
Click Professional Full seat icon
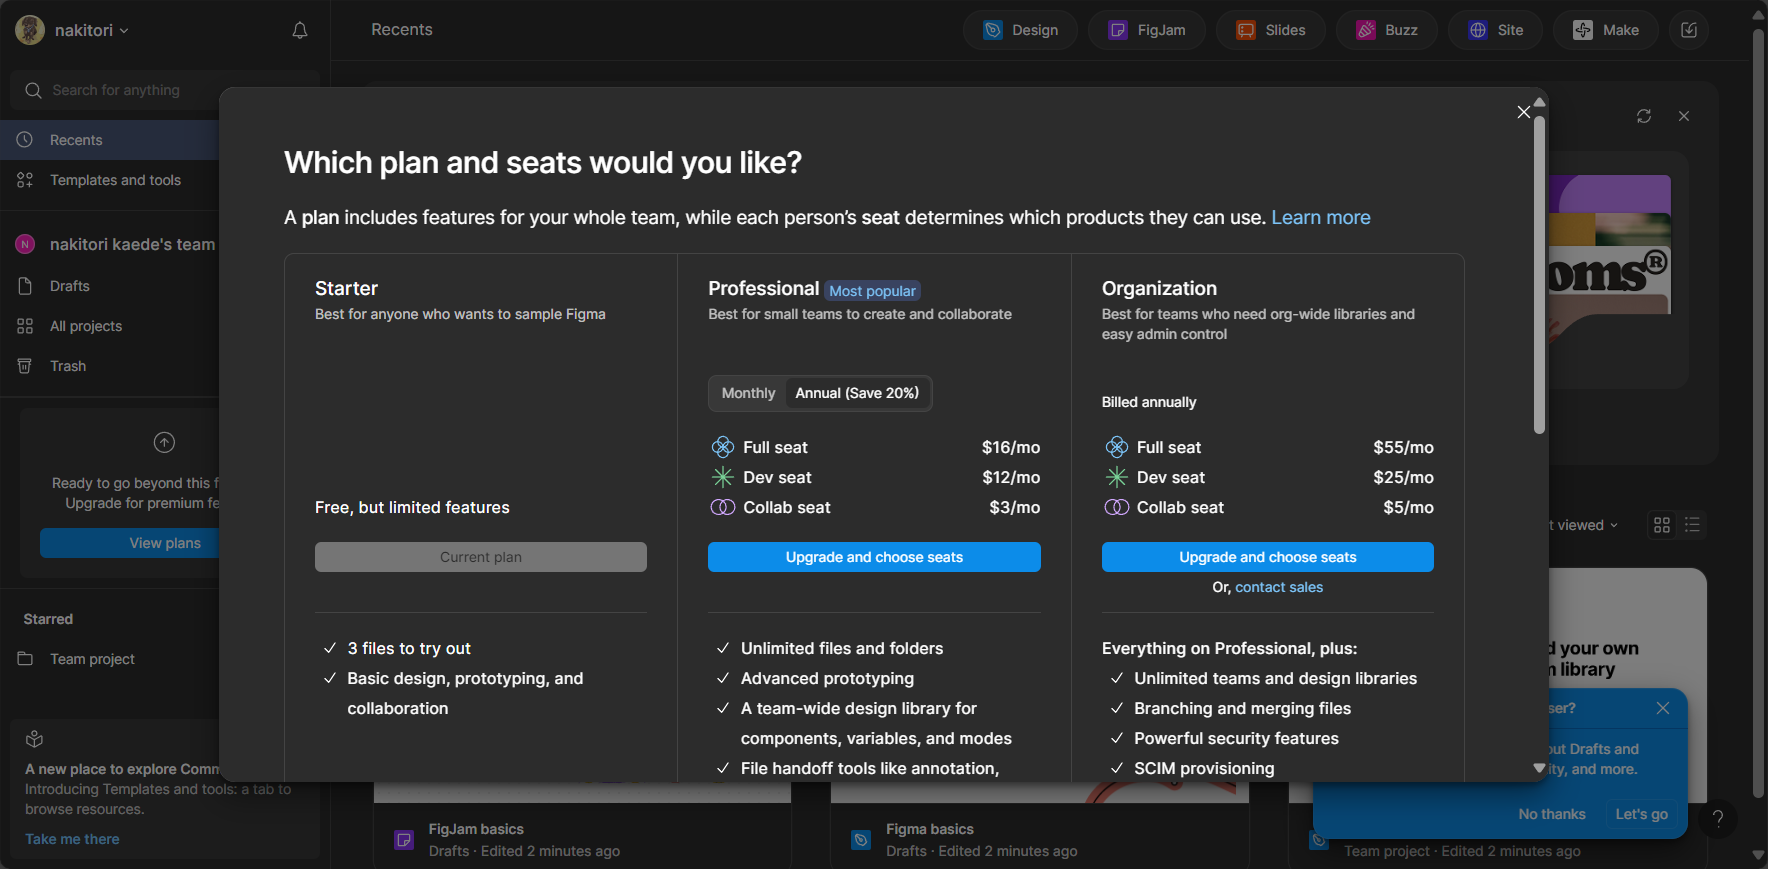pos(722,447)
